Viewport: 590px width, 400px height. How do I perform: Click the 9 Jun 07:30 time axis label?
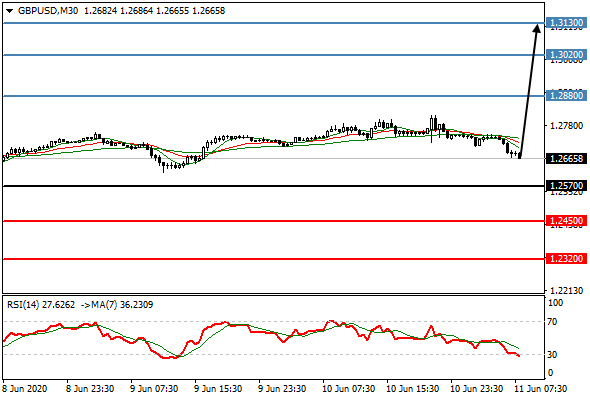tap(154, 389)
